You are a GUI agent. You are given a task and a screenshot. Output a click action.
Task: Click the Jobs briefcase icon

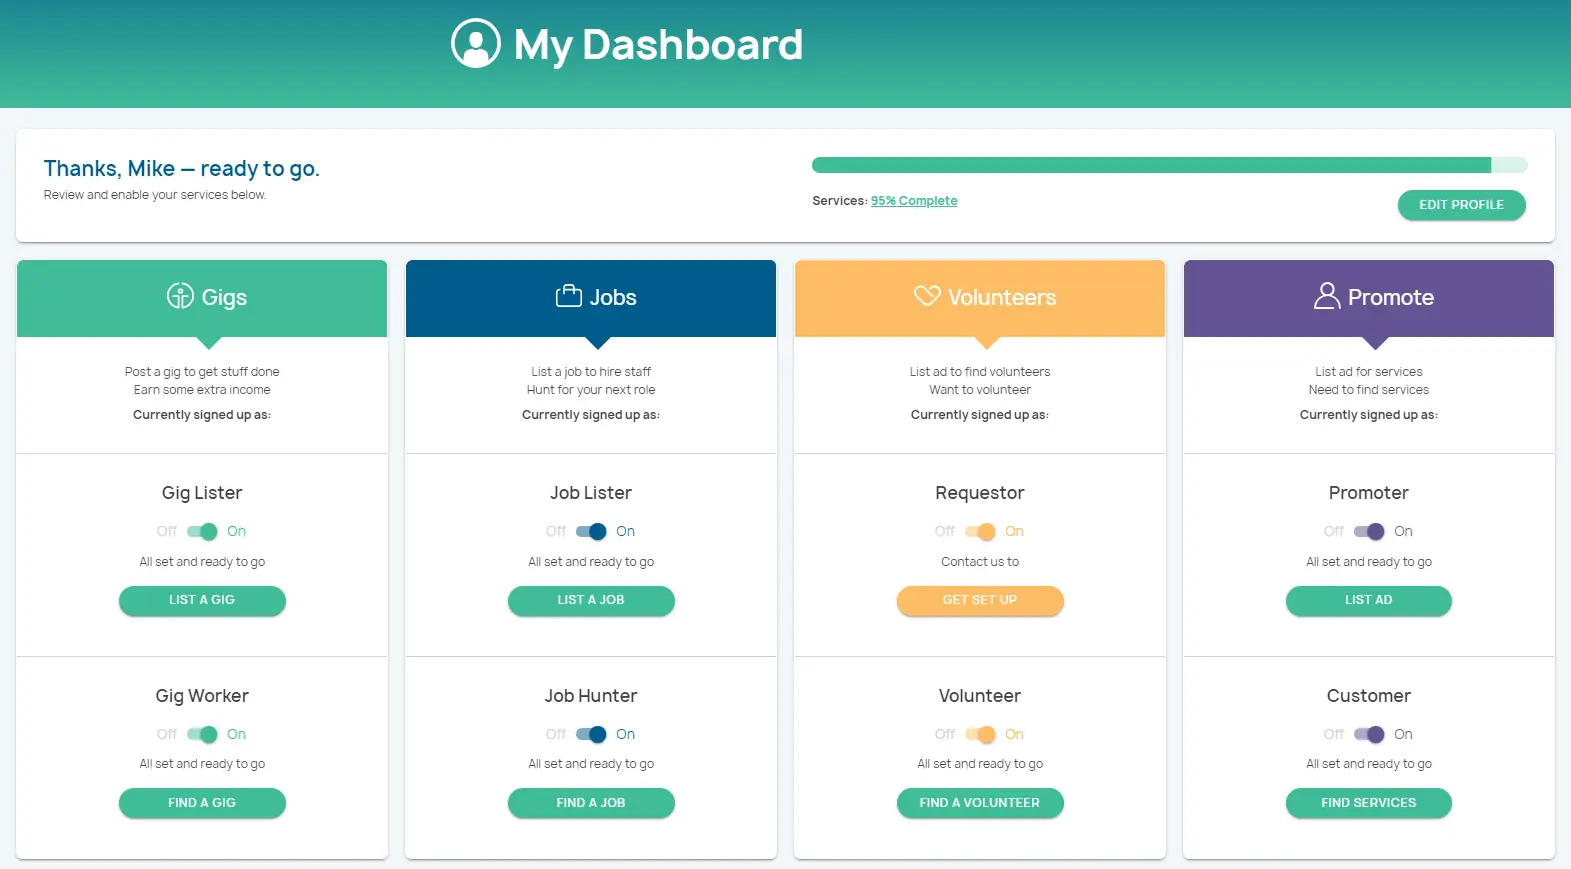pyautogui.click(x=568, y=296)
